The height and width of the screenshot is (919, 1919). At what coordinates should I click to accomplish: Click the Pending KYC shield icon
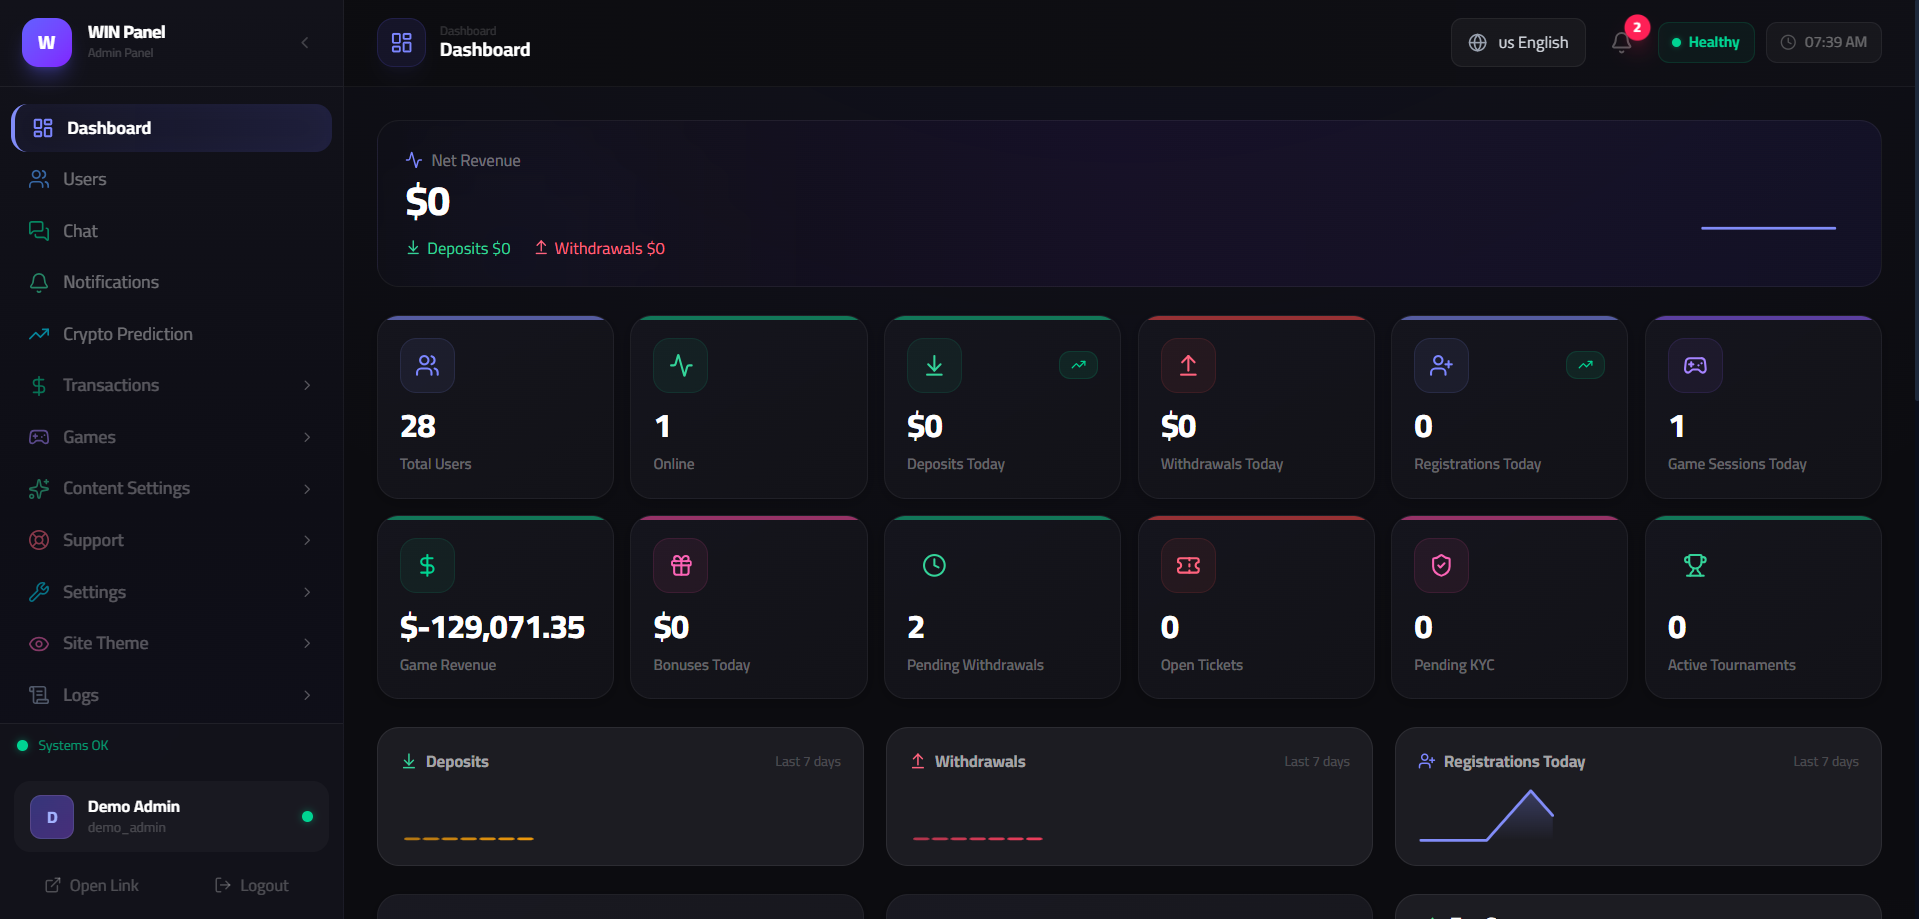click(1441, 566)
